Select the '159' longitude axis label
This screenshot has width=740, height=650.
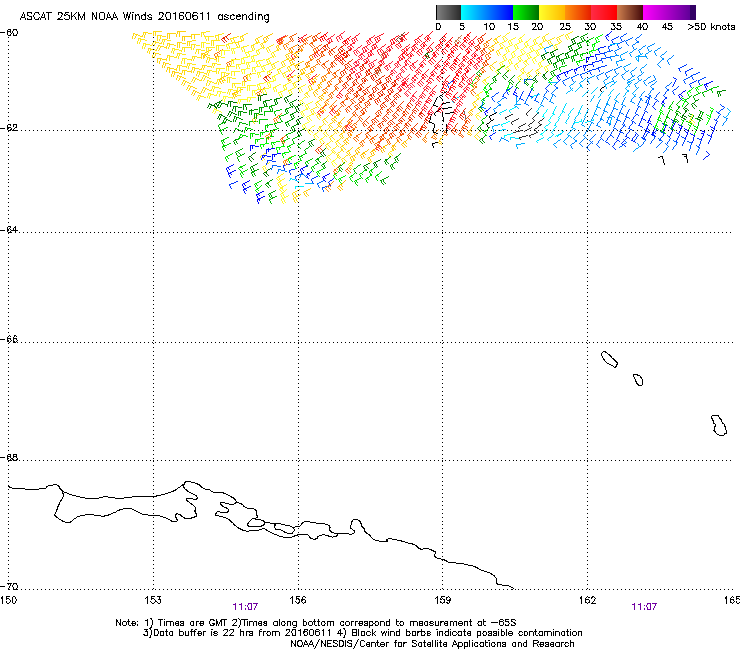click(443, 600)
